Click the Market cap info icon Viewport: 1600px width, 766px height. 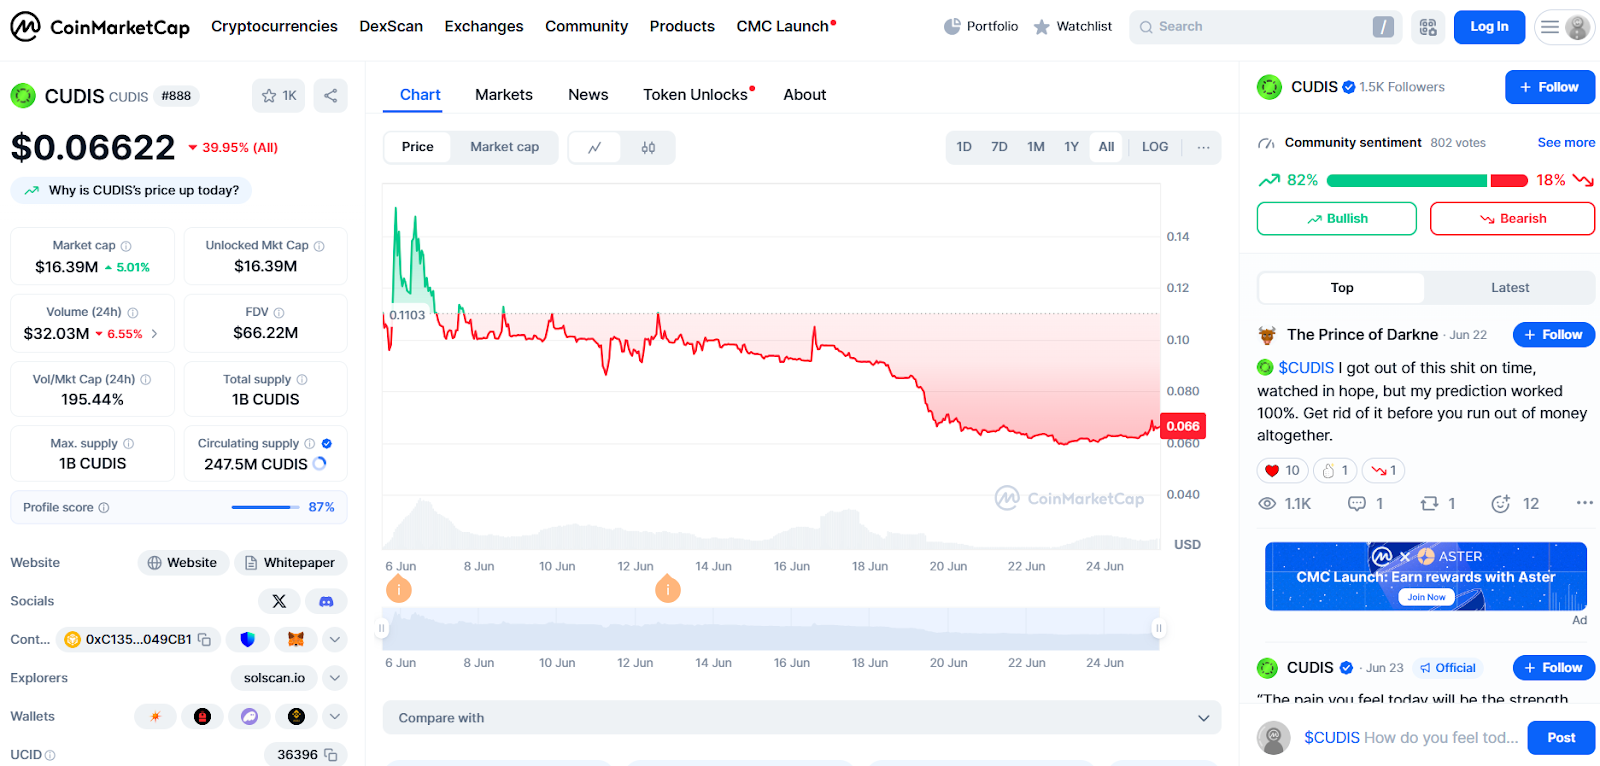[126, 246]
